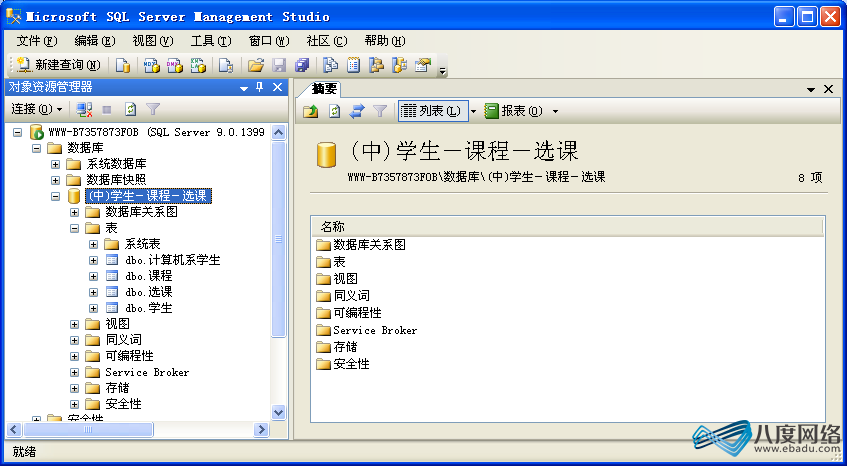Open the dropdown arrow next to 报表(O)
Viewport: 847px width, 466px height.
(x=555, y=112)
